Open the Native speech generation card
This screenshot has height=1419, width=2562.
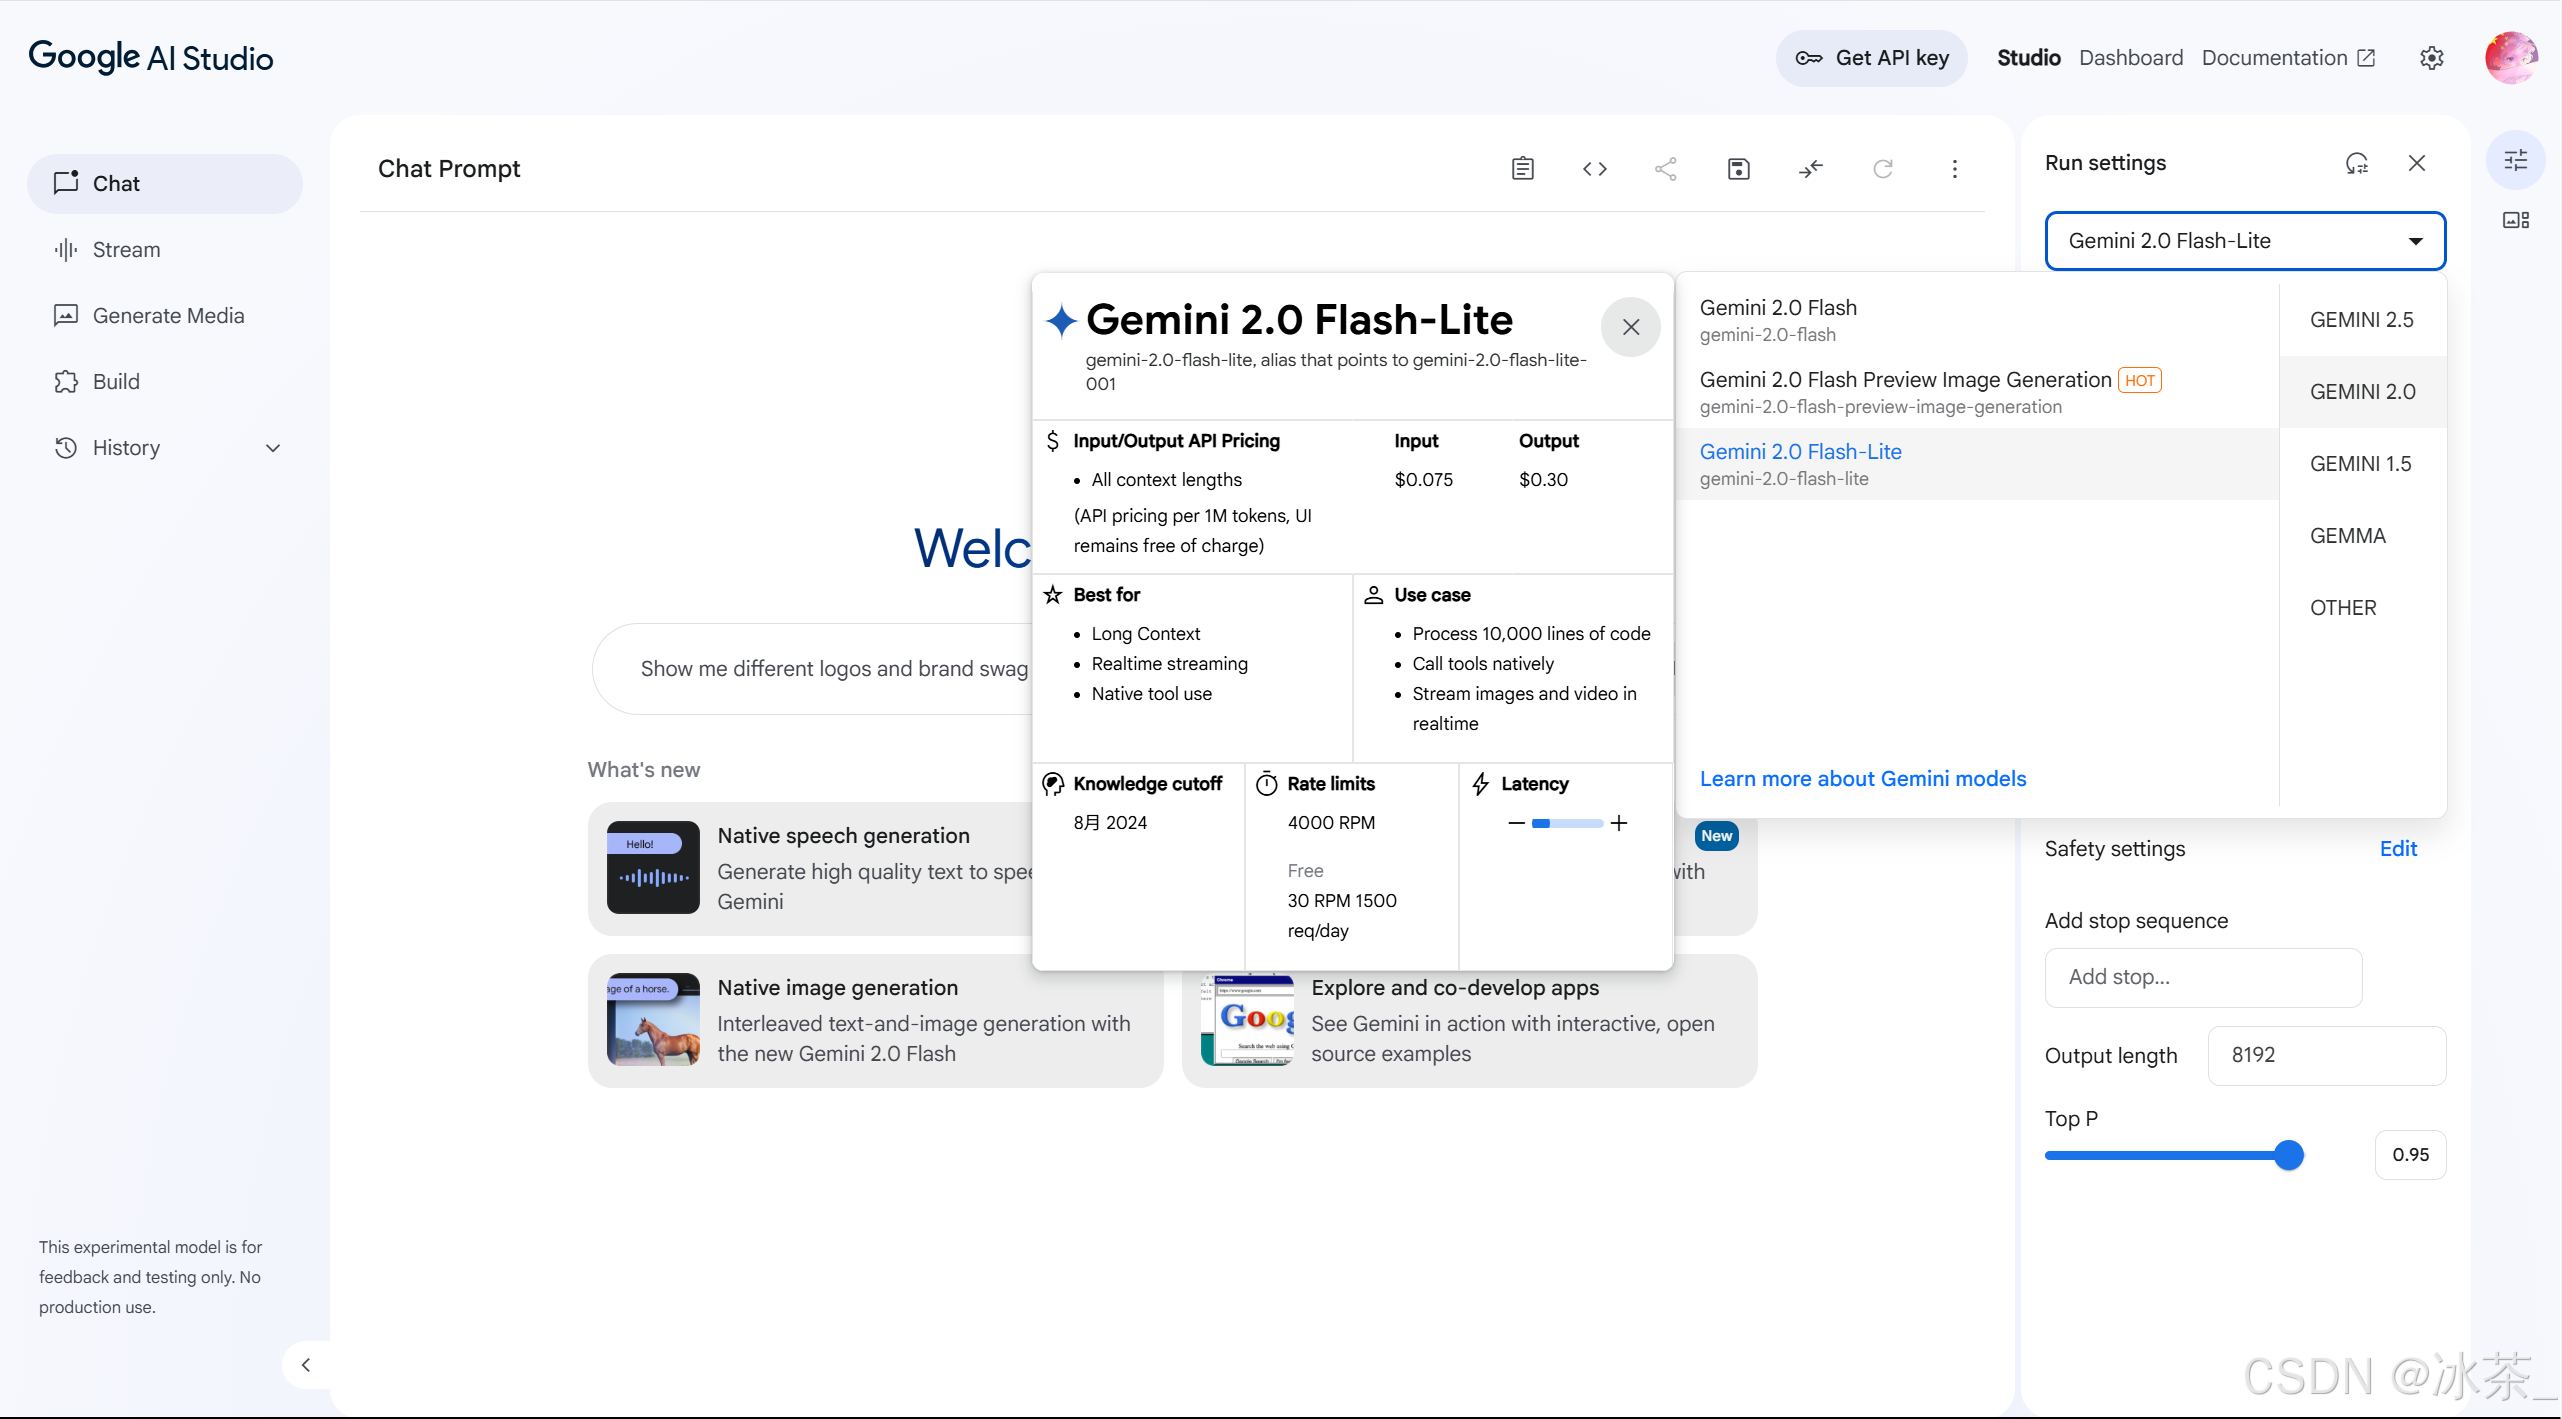[x=812, y=869]
